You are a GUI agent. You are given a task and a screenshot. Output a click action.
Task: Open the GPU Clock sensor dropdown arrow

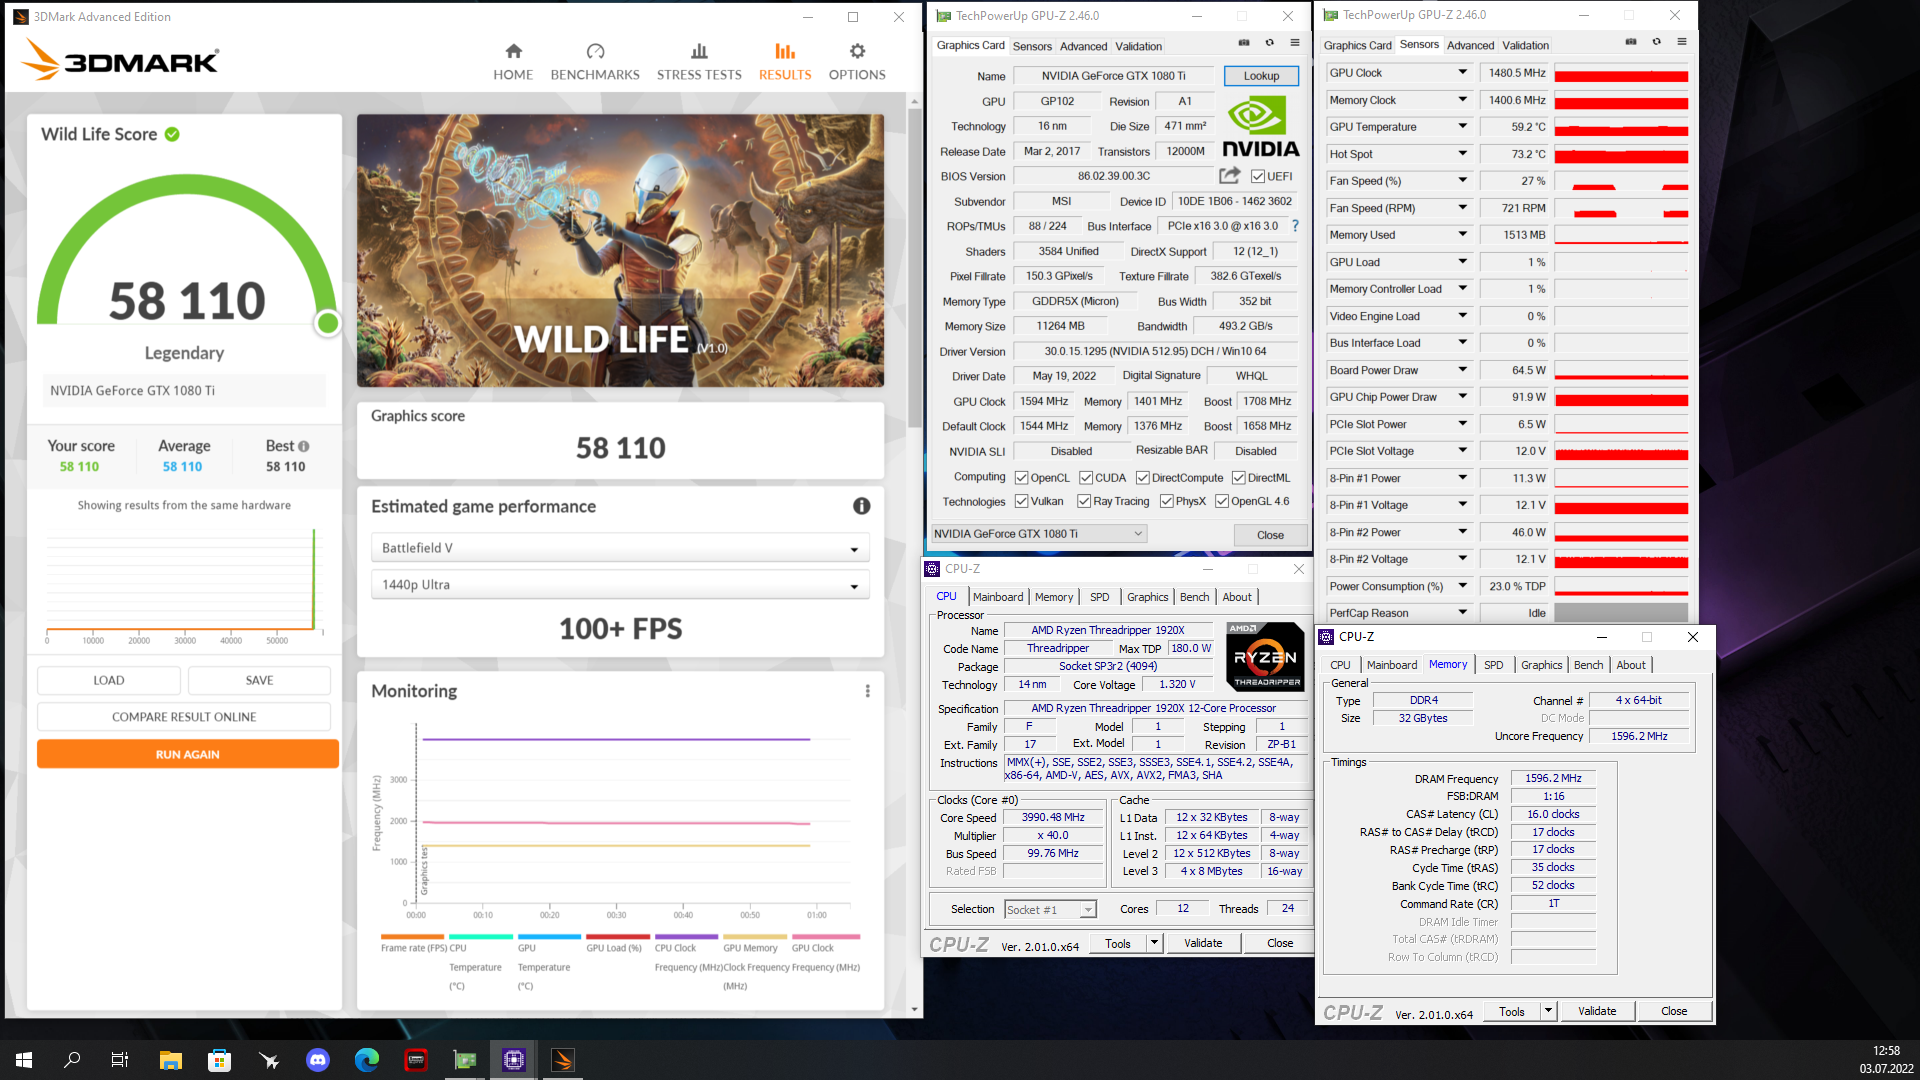[1462, 72]
